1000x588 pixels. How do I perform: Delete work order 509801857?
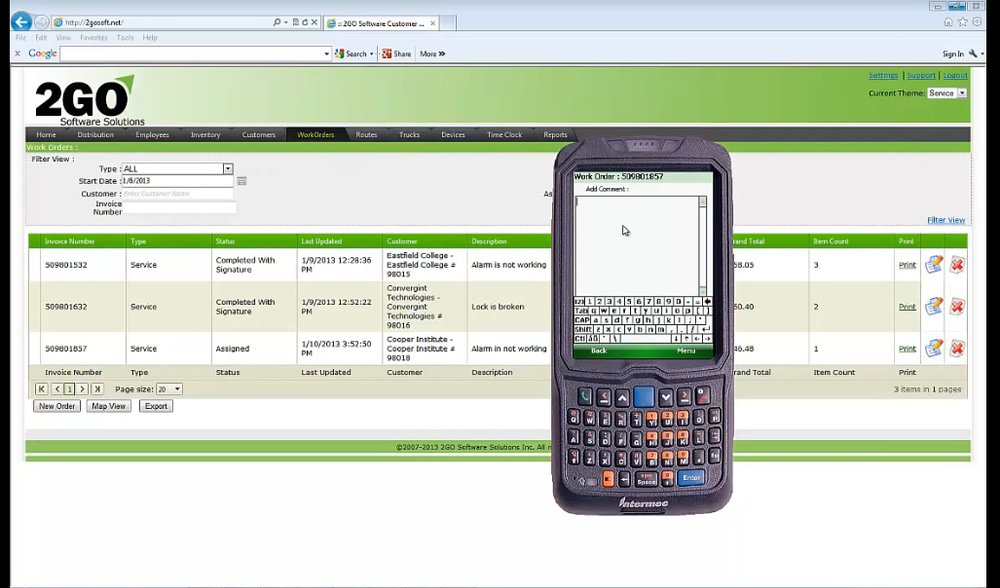957,348
